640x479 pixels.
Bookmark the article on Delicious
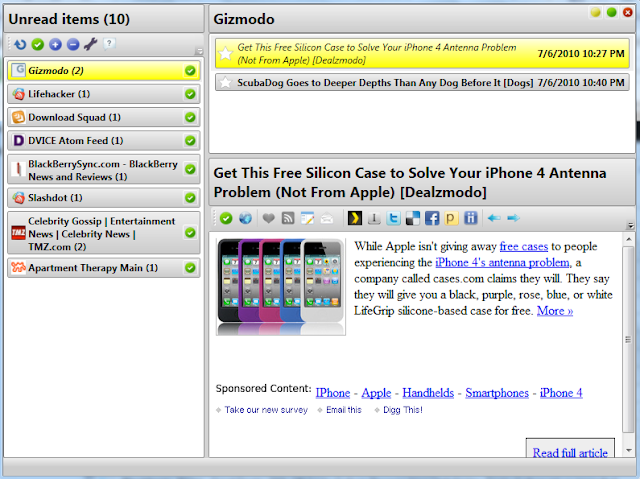click(412, 218)
